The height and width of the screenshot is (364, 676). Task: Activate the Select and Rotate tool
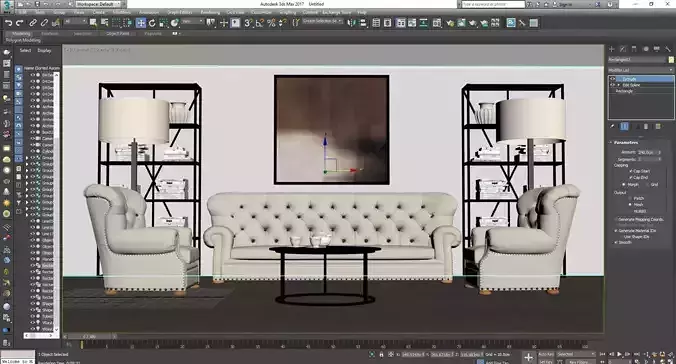[152, 23]
